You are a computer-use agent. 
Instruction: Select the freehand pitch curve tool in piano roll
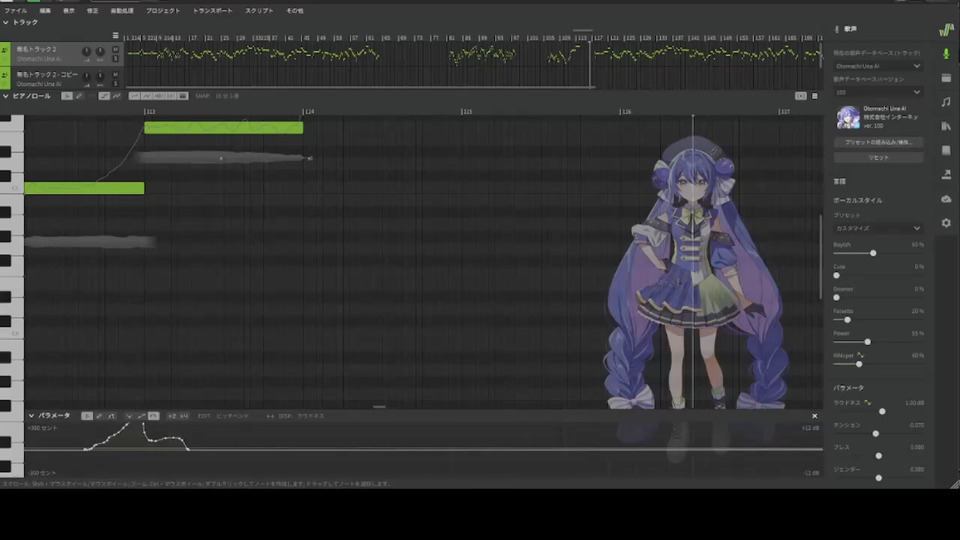coord(116,96)
